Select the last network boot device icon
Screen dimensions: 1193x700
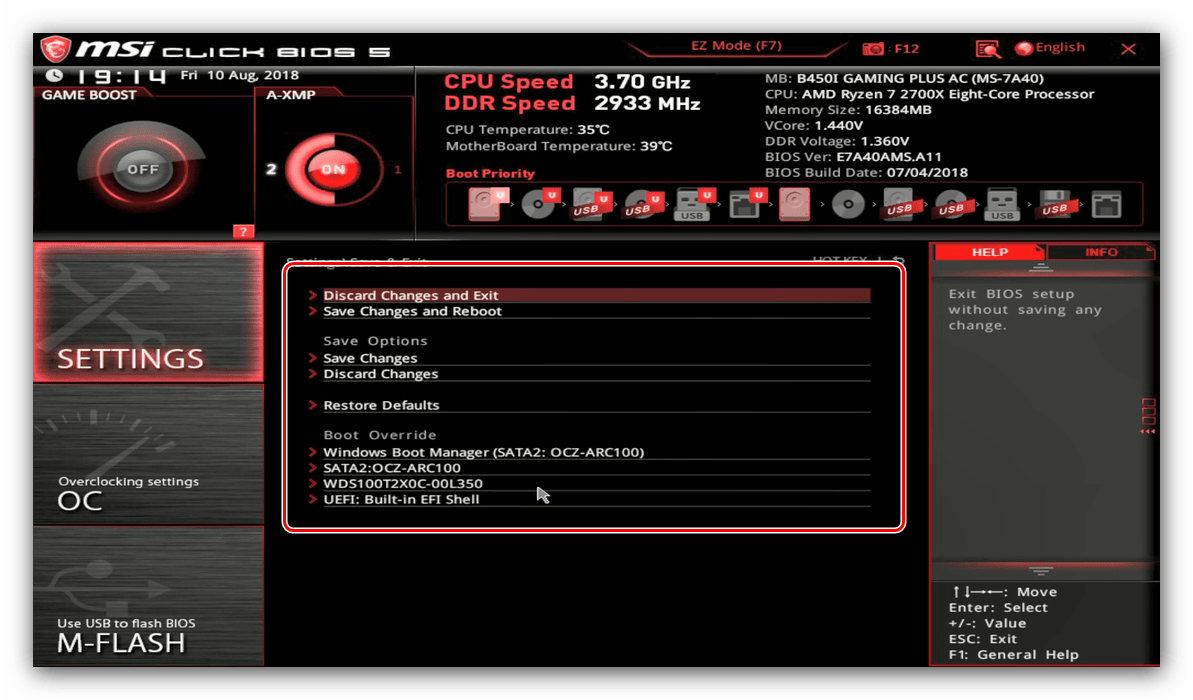pos(1106,205)
